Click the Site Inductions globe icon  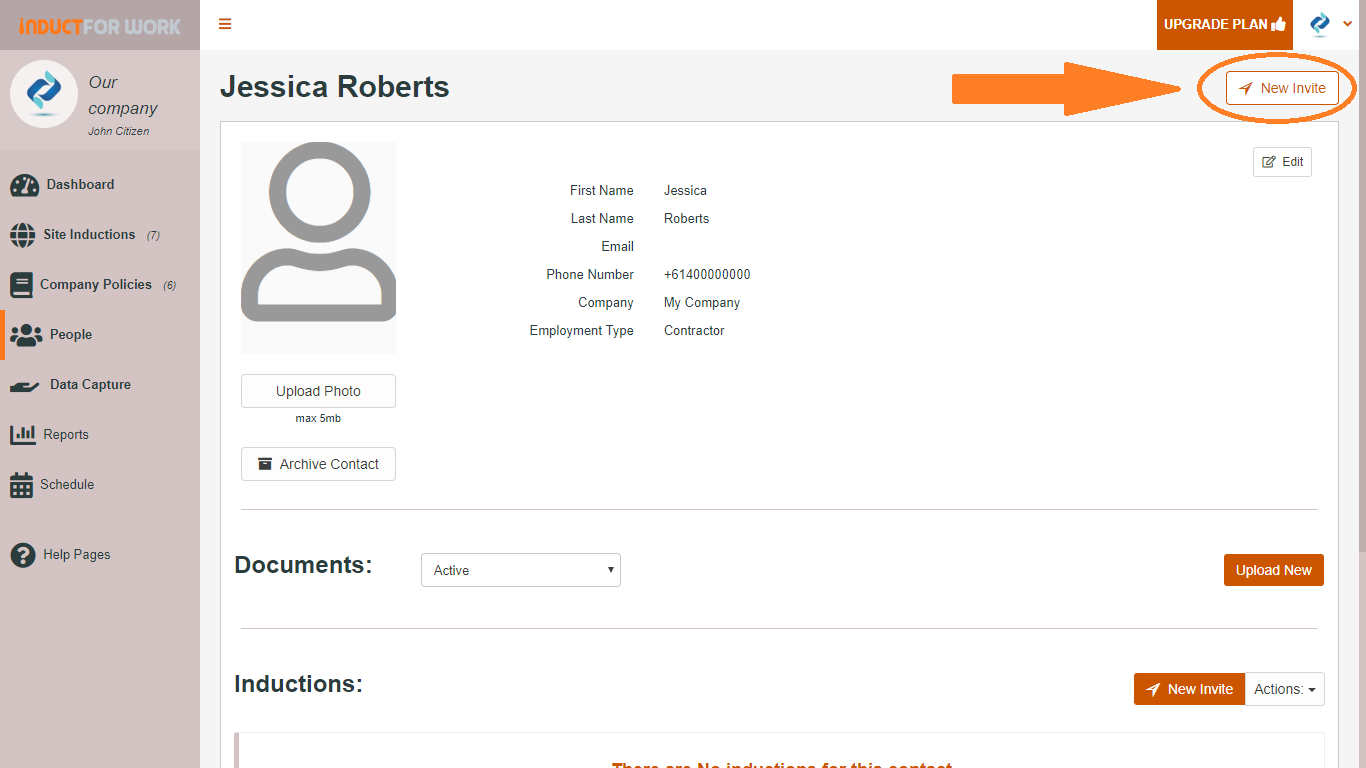pos(22,235)
